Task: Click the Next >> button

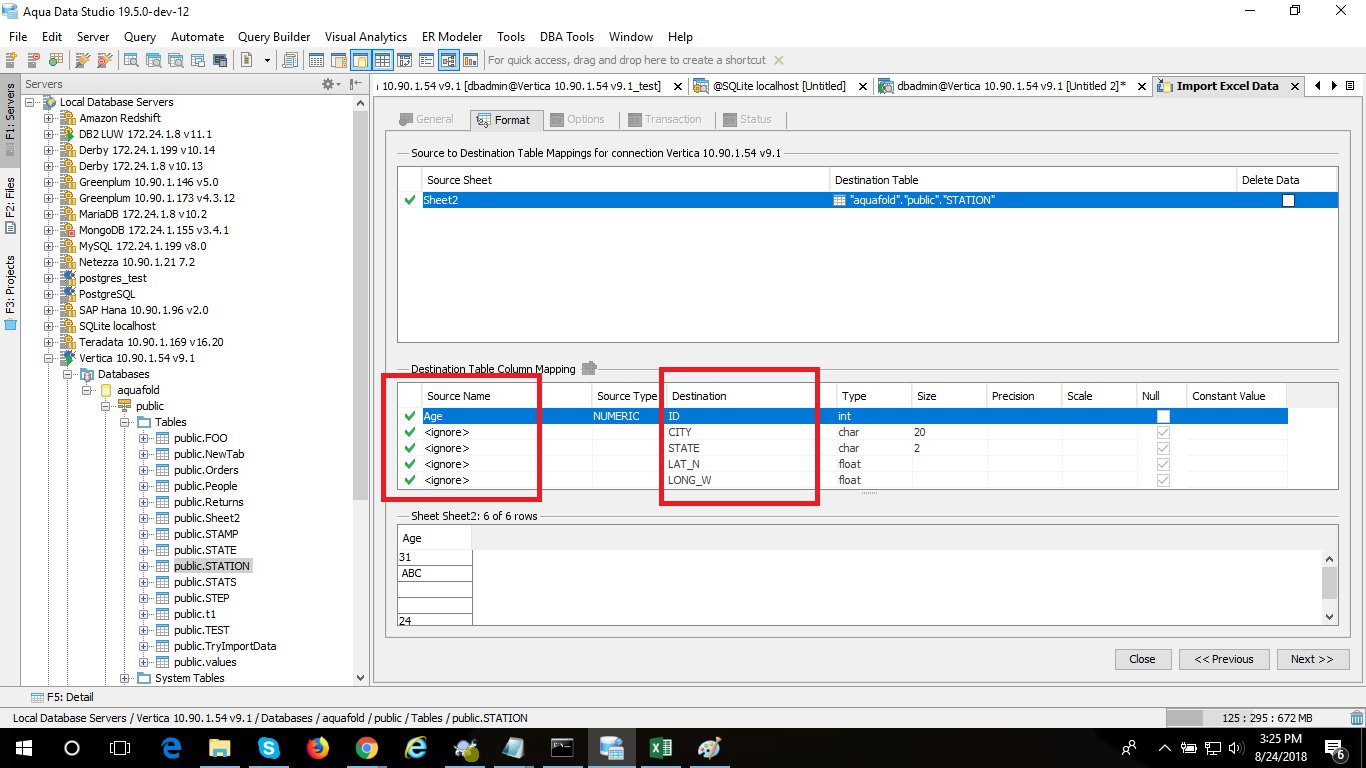Action: pyautogui.click(x=1312, y=659)
